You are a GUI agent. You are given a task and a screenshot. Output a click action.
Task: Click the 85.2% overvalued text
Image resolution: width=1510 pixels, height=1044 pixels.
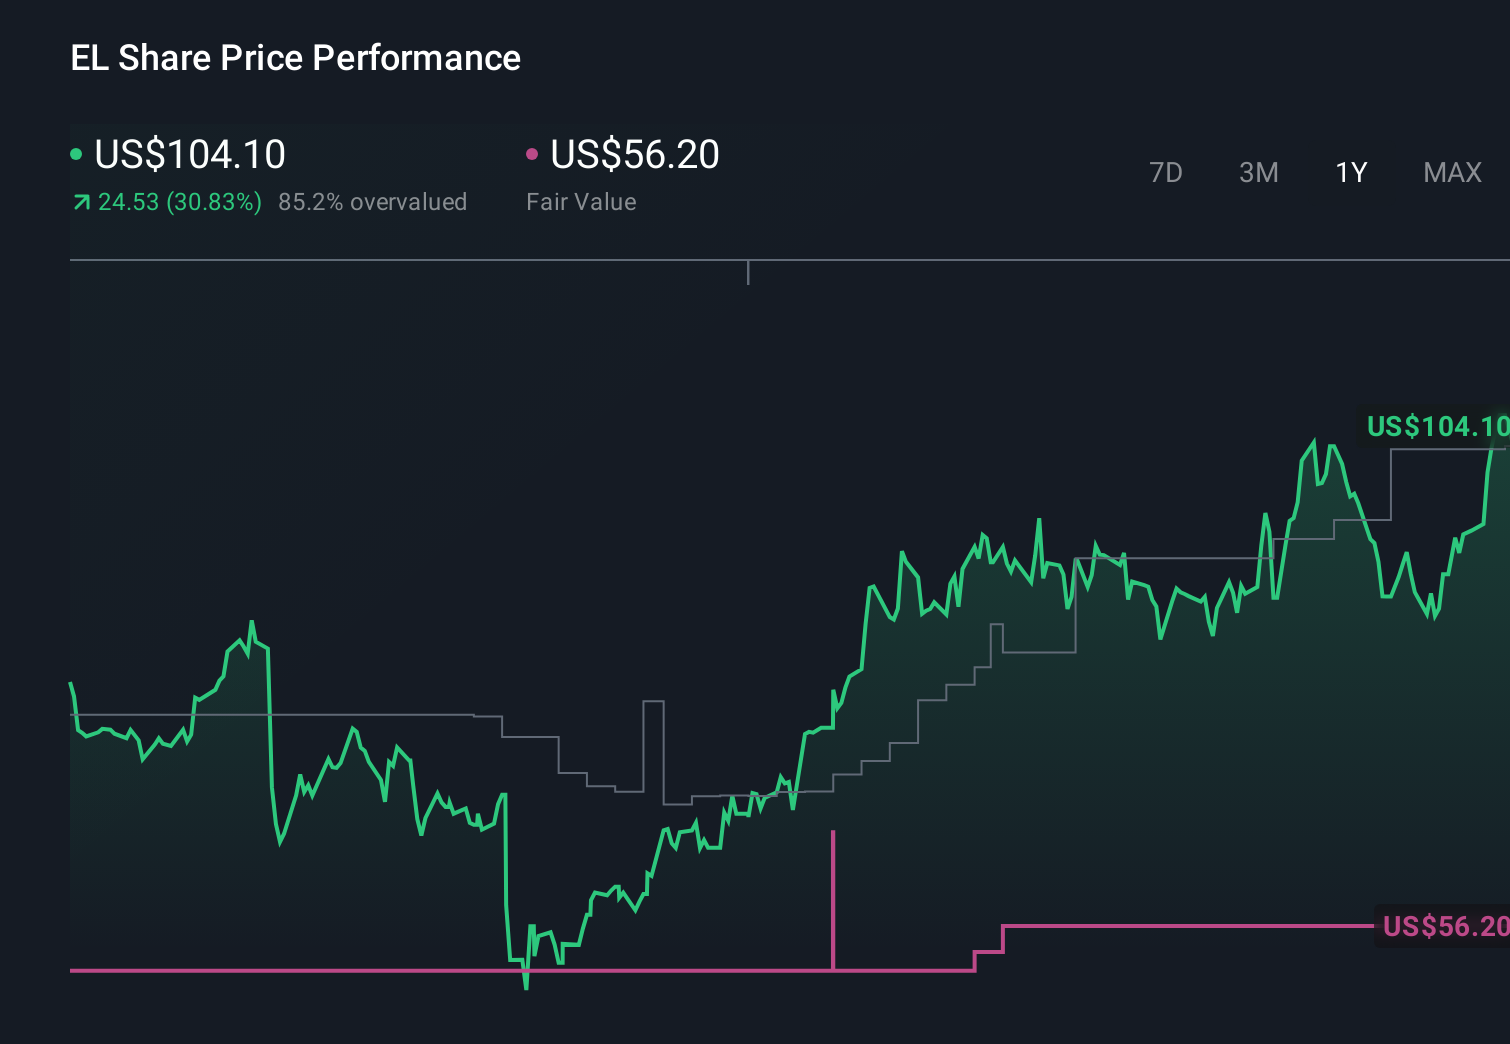(x=374, y=202)
